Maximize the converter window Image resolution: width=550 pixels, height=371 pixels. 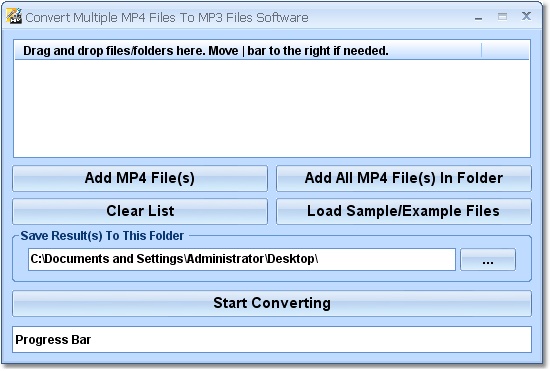pyautogui.click(x=502, y=16)
